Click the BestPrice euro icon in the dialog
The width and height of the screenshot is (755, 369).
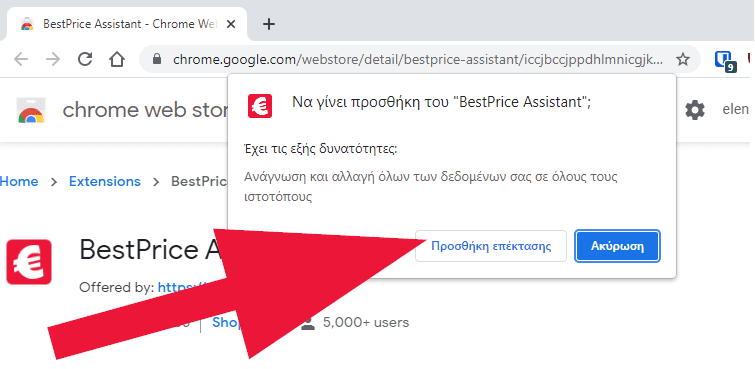(x=260, y=105)
